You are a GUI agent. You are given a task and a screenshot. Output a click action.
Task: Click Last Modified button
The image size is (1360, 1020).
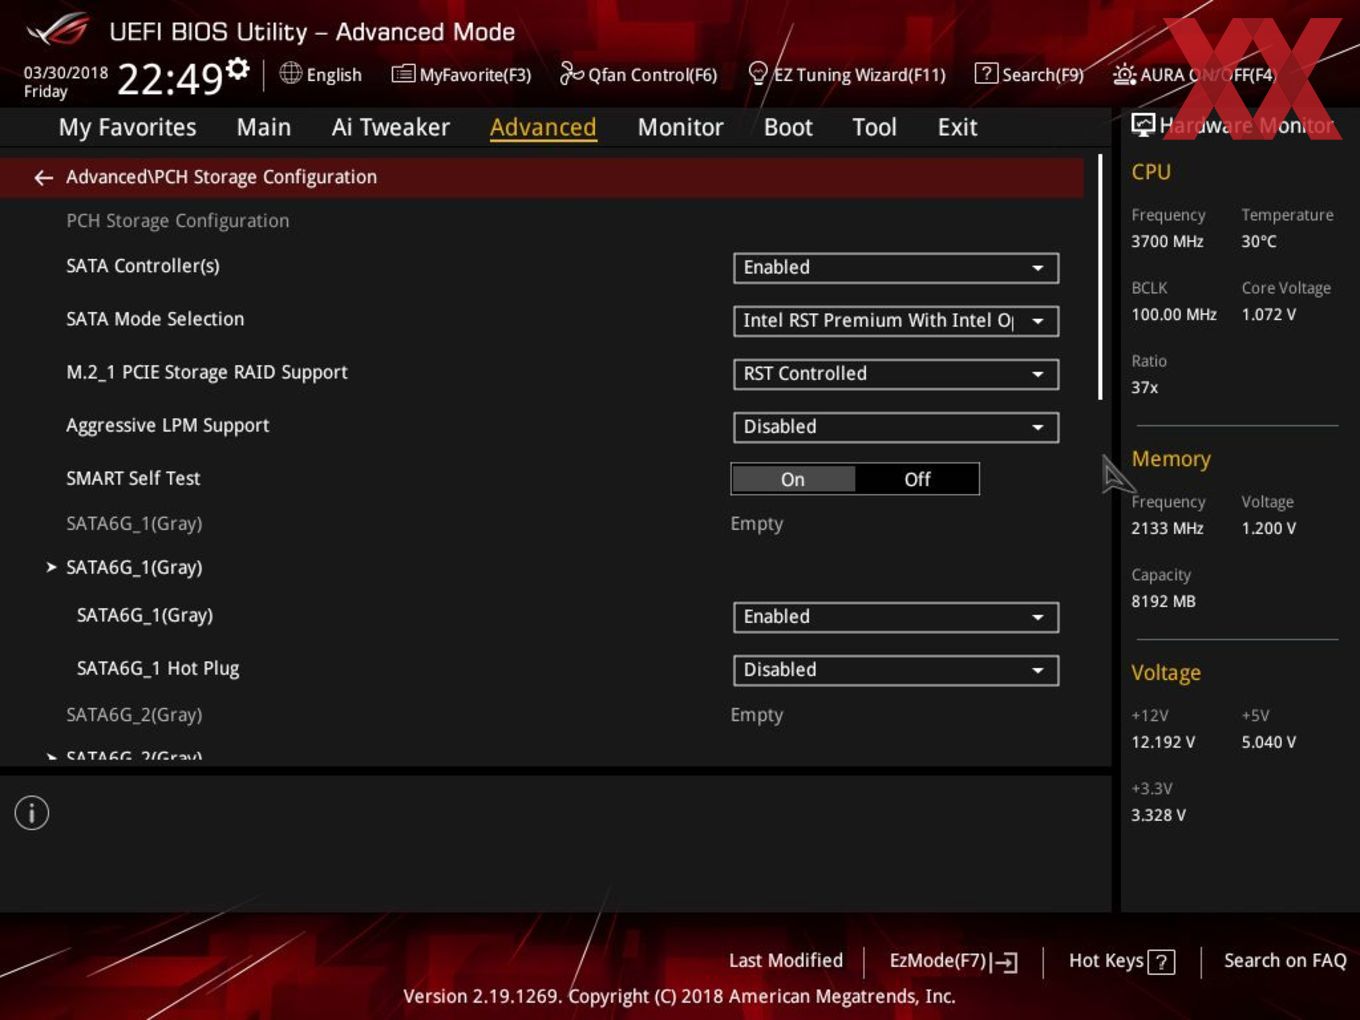tap(786, 960)
